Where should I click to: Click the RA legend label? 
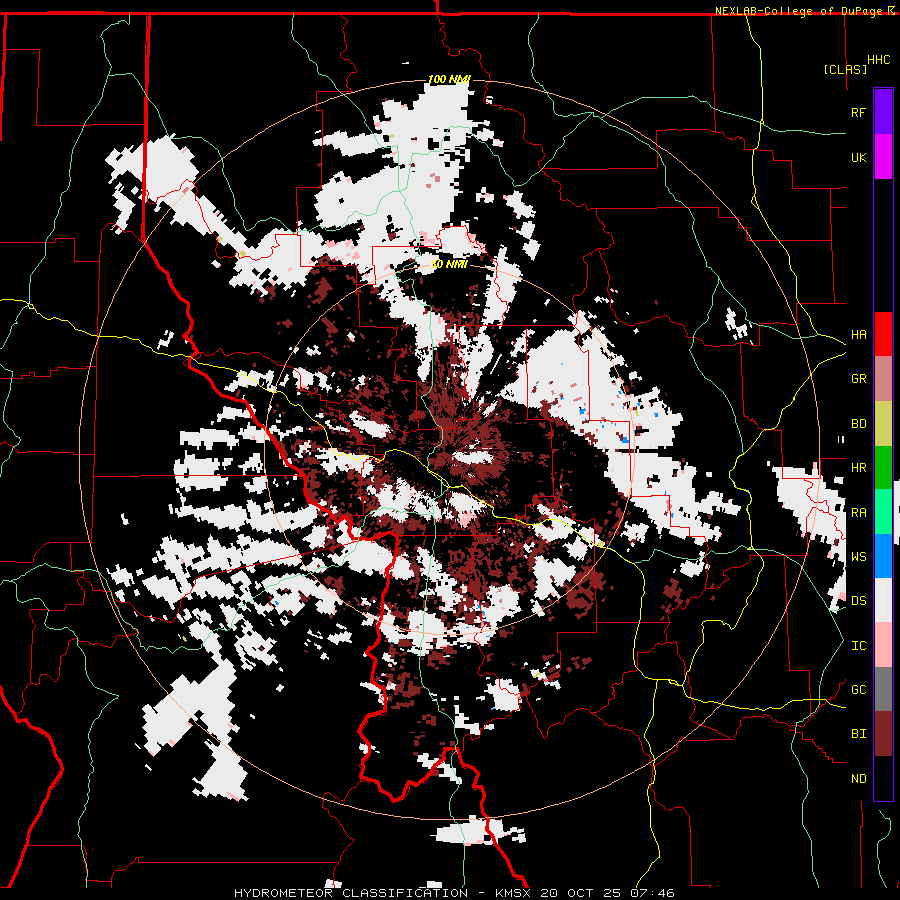859,512
